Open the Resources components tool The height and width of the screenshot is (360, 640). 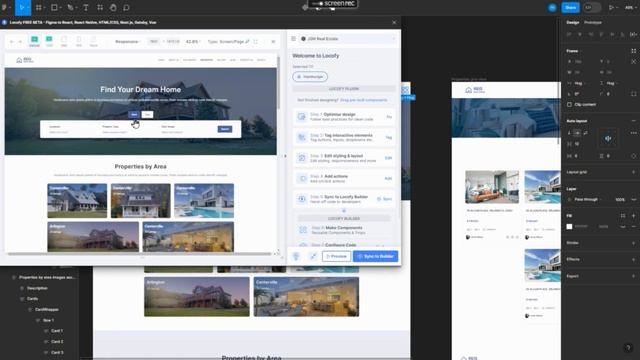100,7
